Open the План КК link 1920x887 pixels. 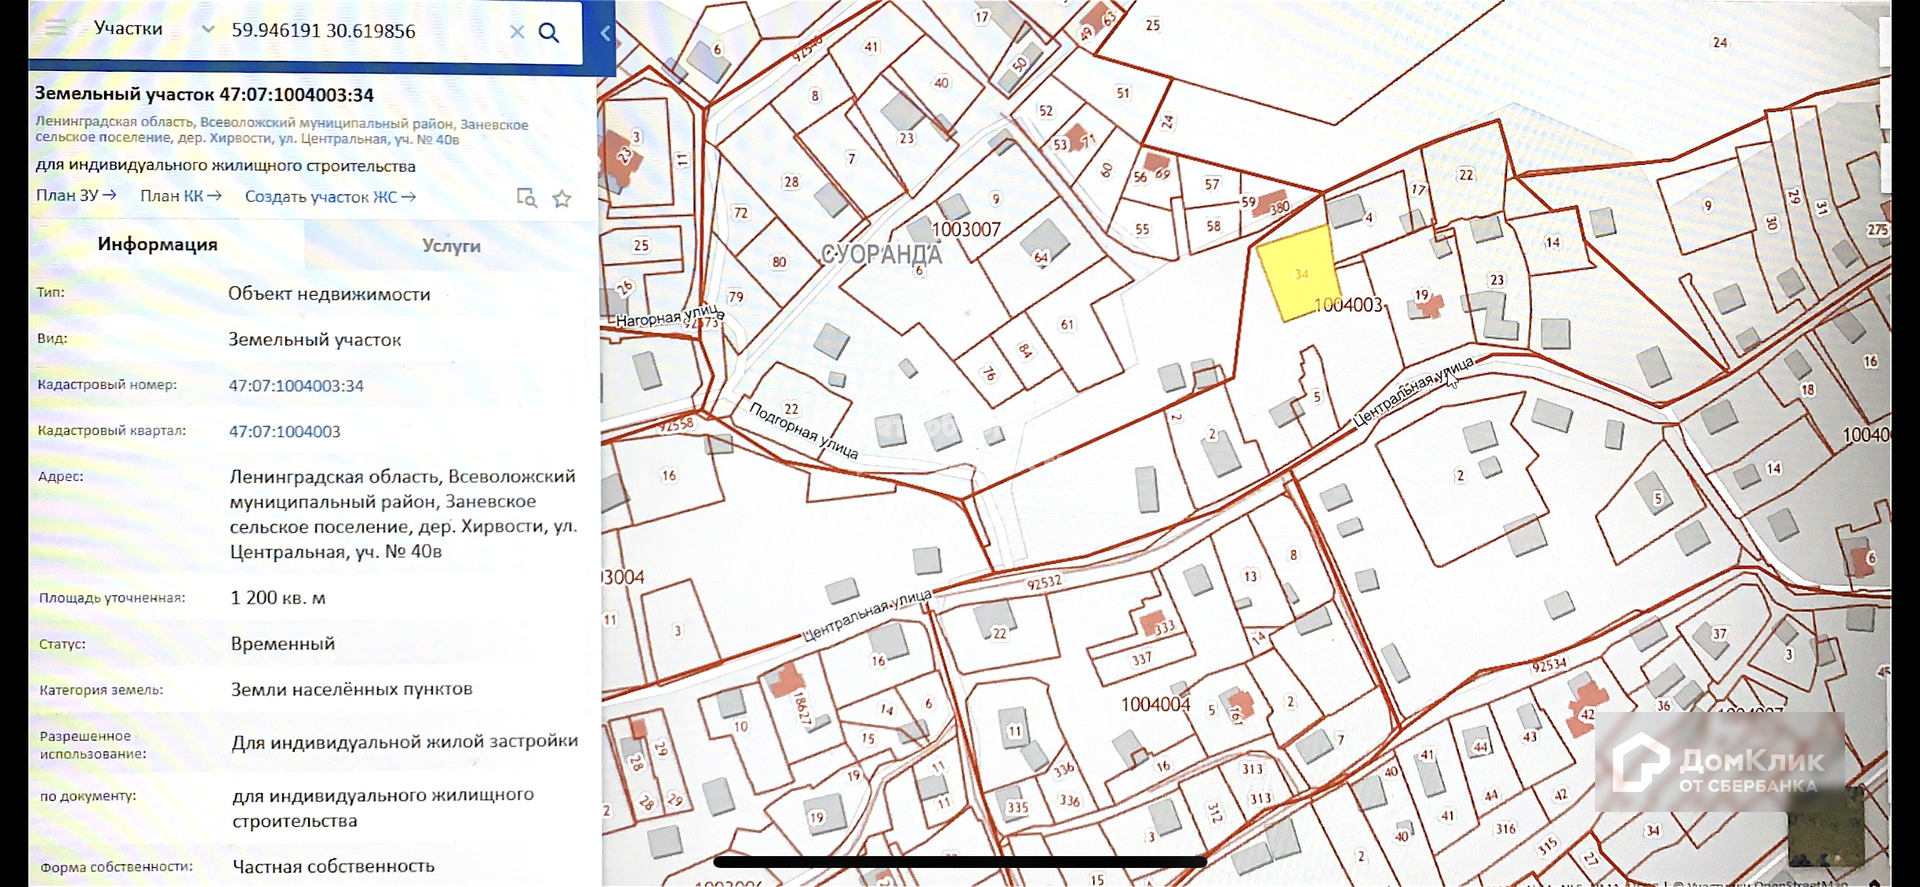point(180,196)
